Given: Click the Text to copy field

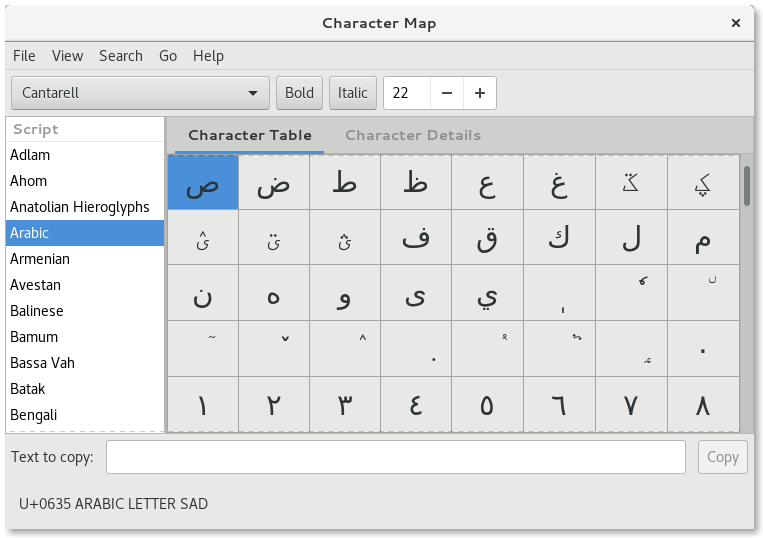Looking at the screenshot, I should 395,457.
